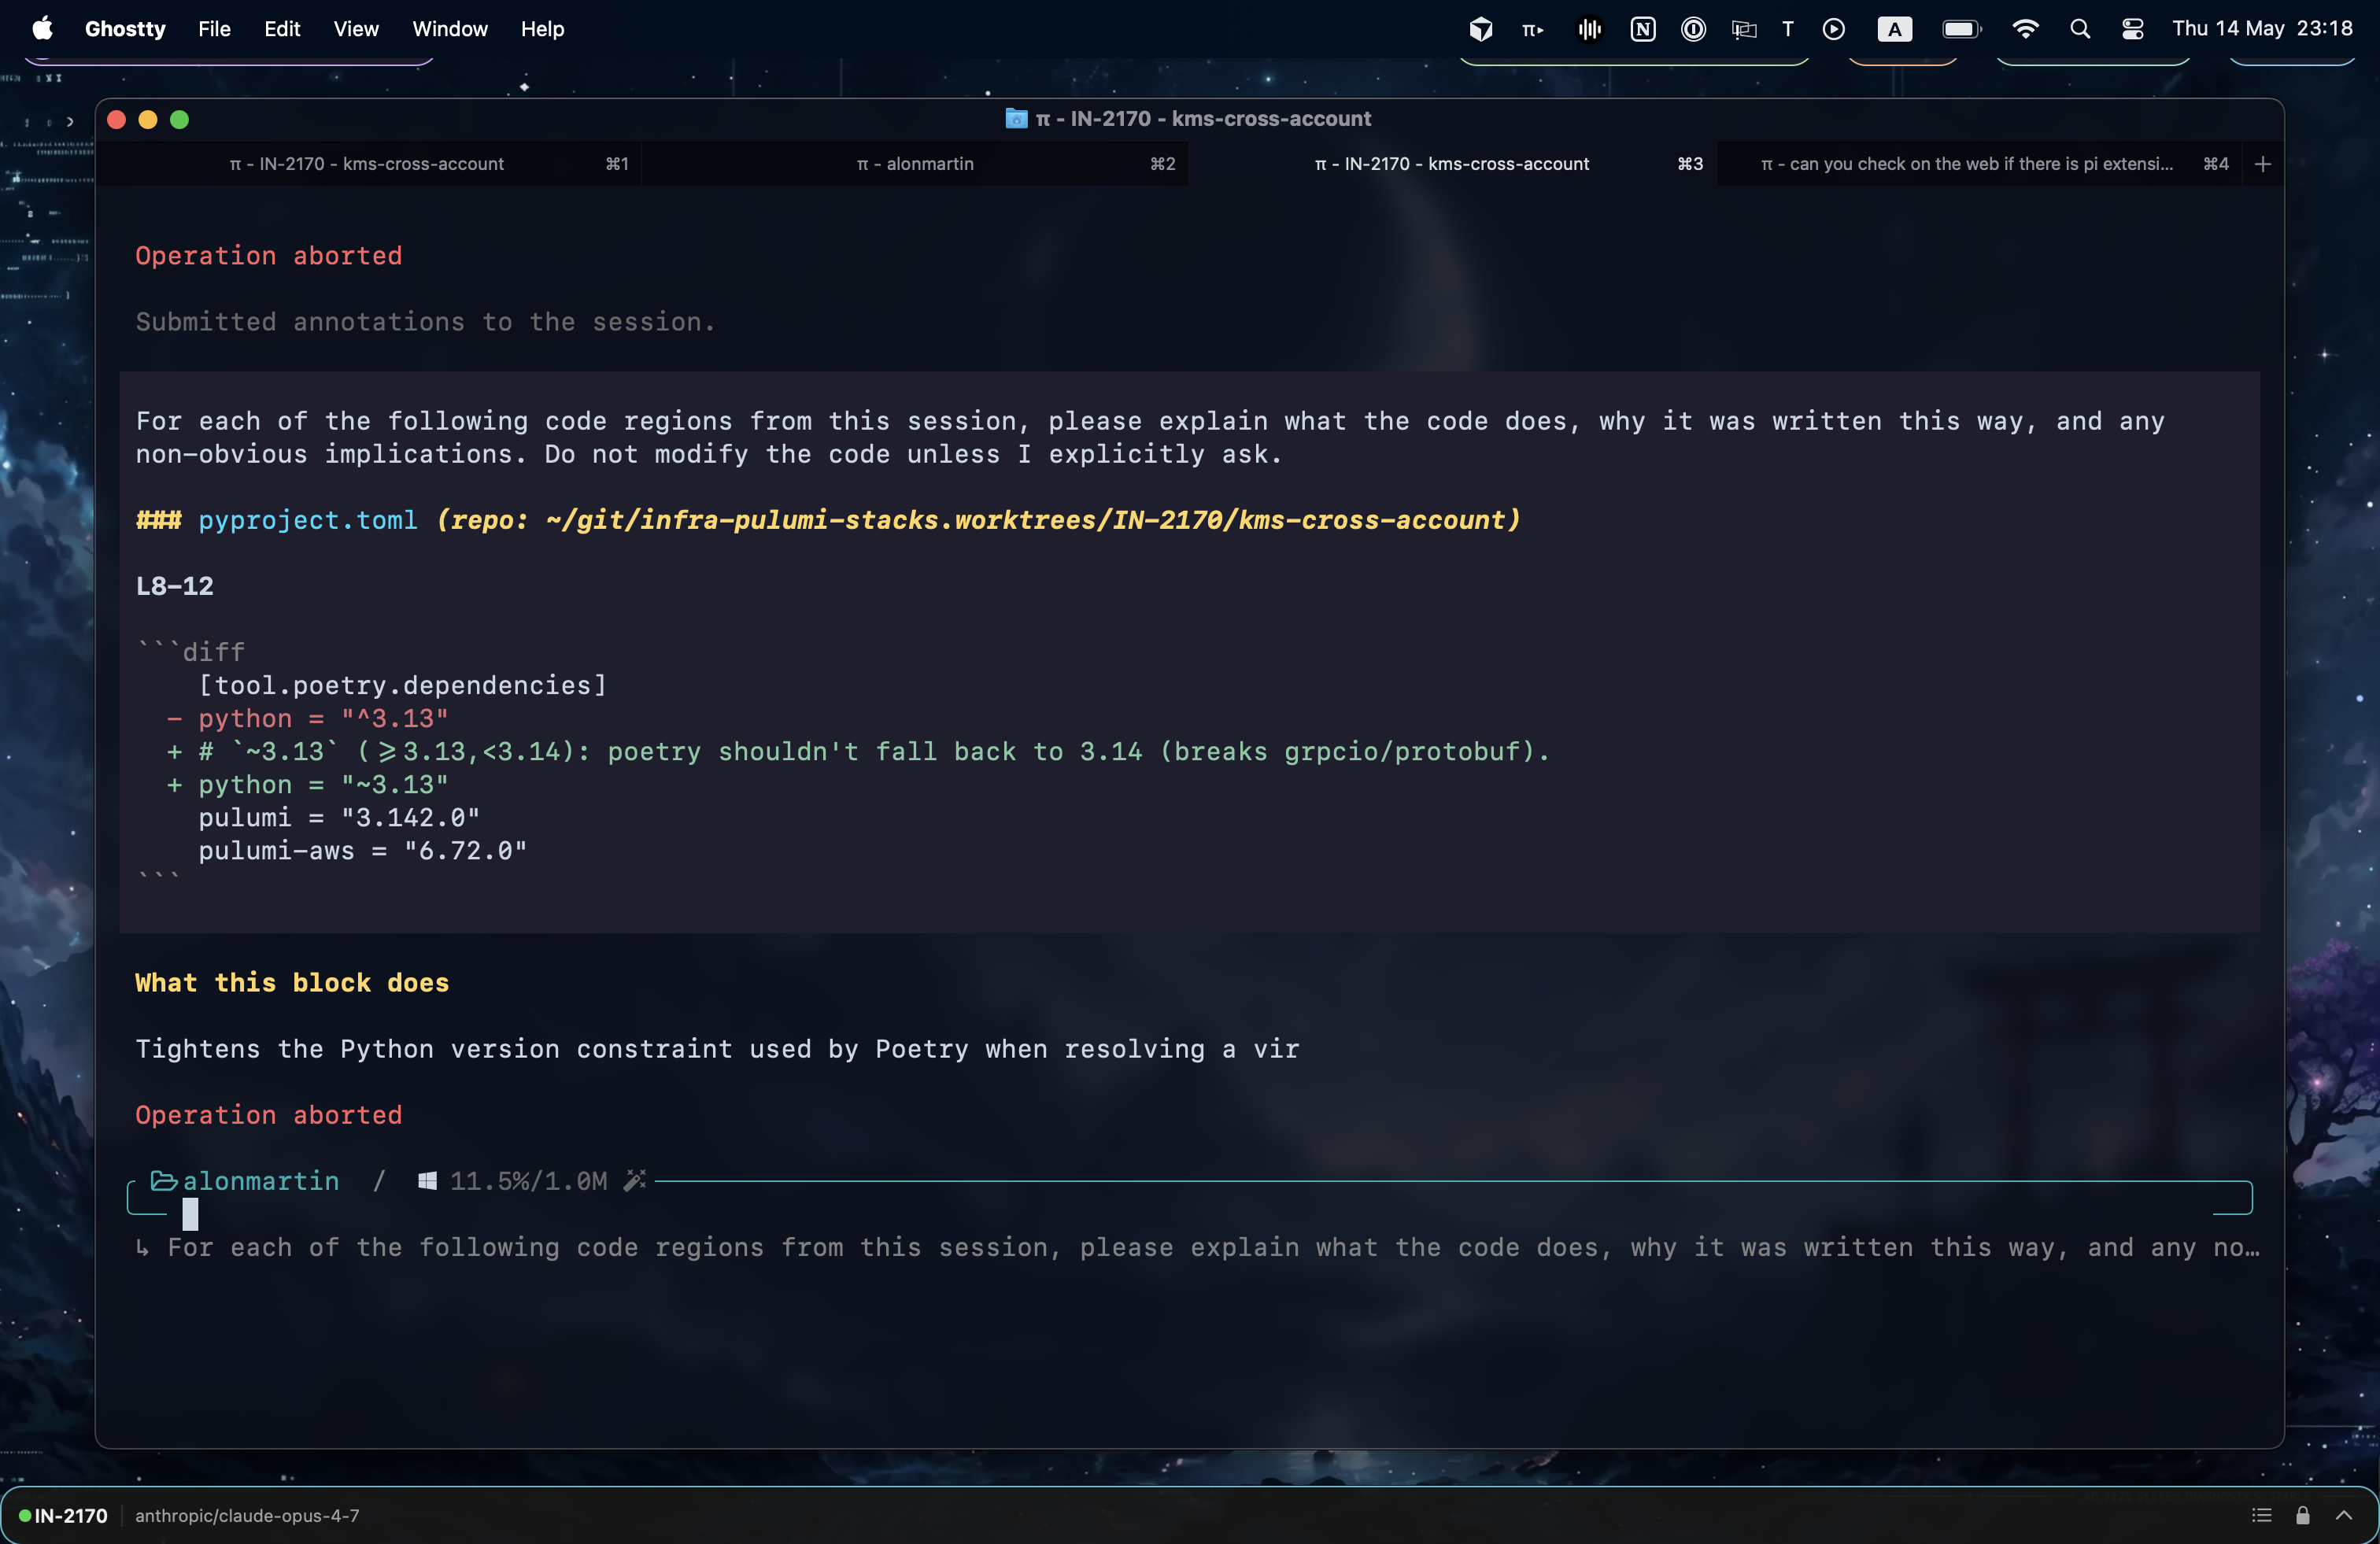The image size is (2380, 1544).
Task: Add a new terminal tab
Action: (2263, 163)
